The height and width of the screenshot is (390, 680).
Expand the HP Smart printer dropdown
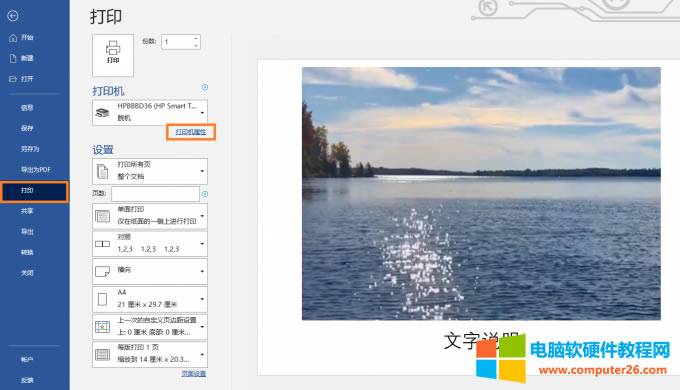[150, 112]
